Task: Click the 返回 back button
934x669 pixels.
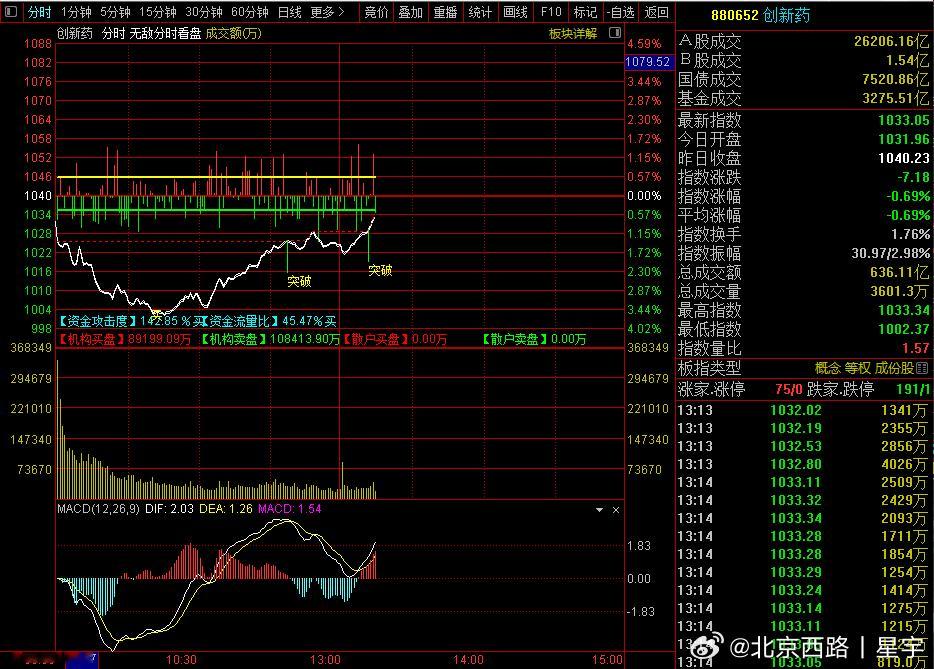Action: (656, 12)
